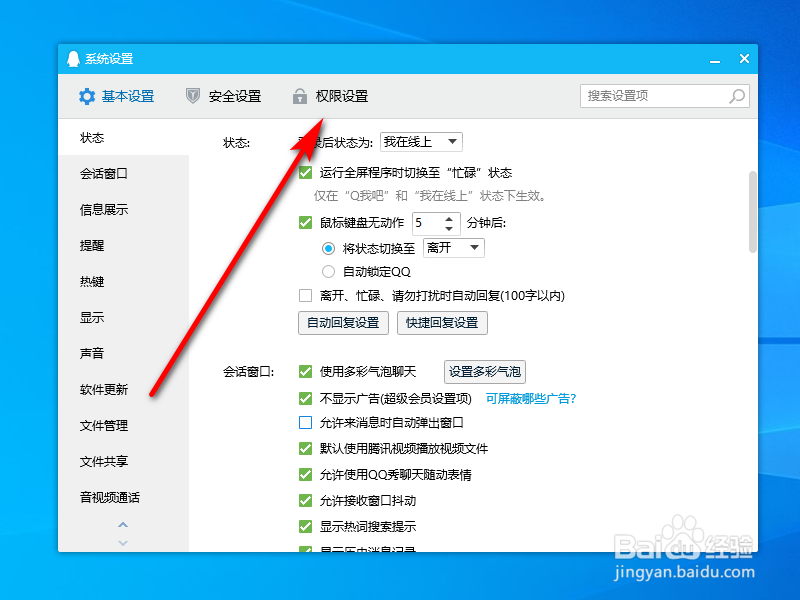The width and height of the screenshot is (800, 600).
Task: Open the 离开 status switch dropdown
Action: [454, 248]
